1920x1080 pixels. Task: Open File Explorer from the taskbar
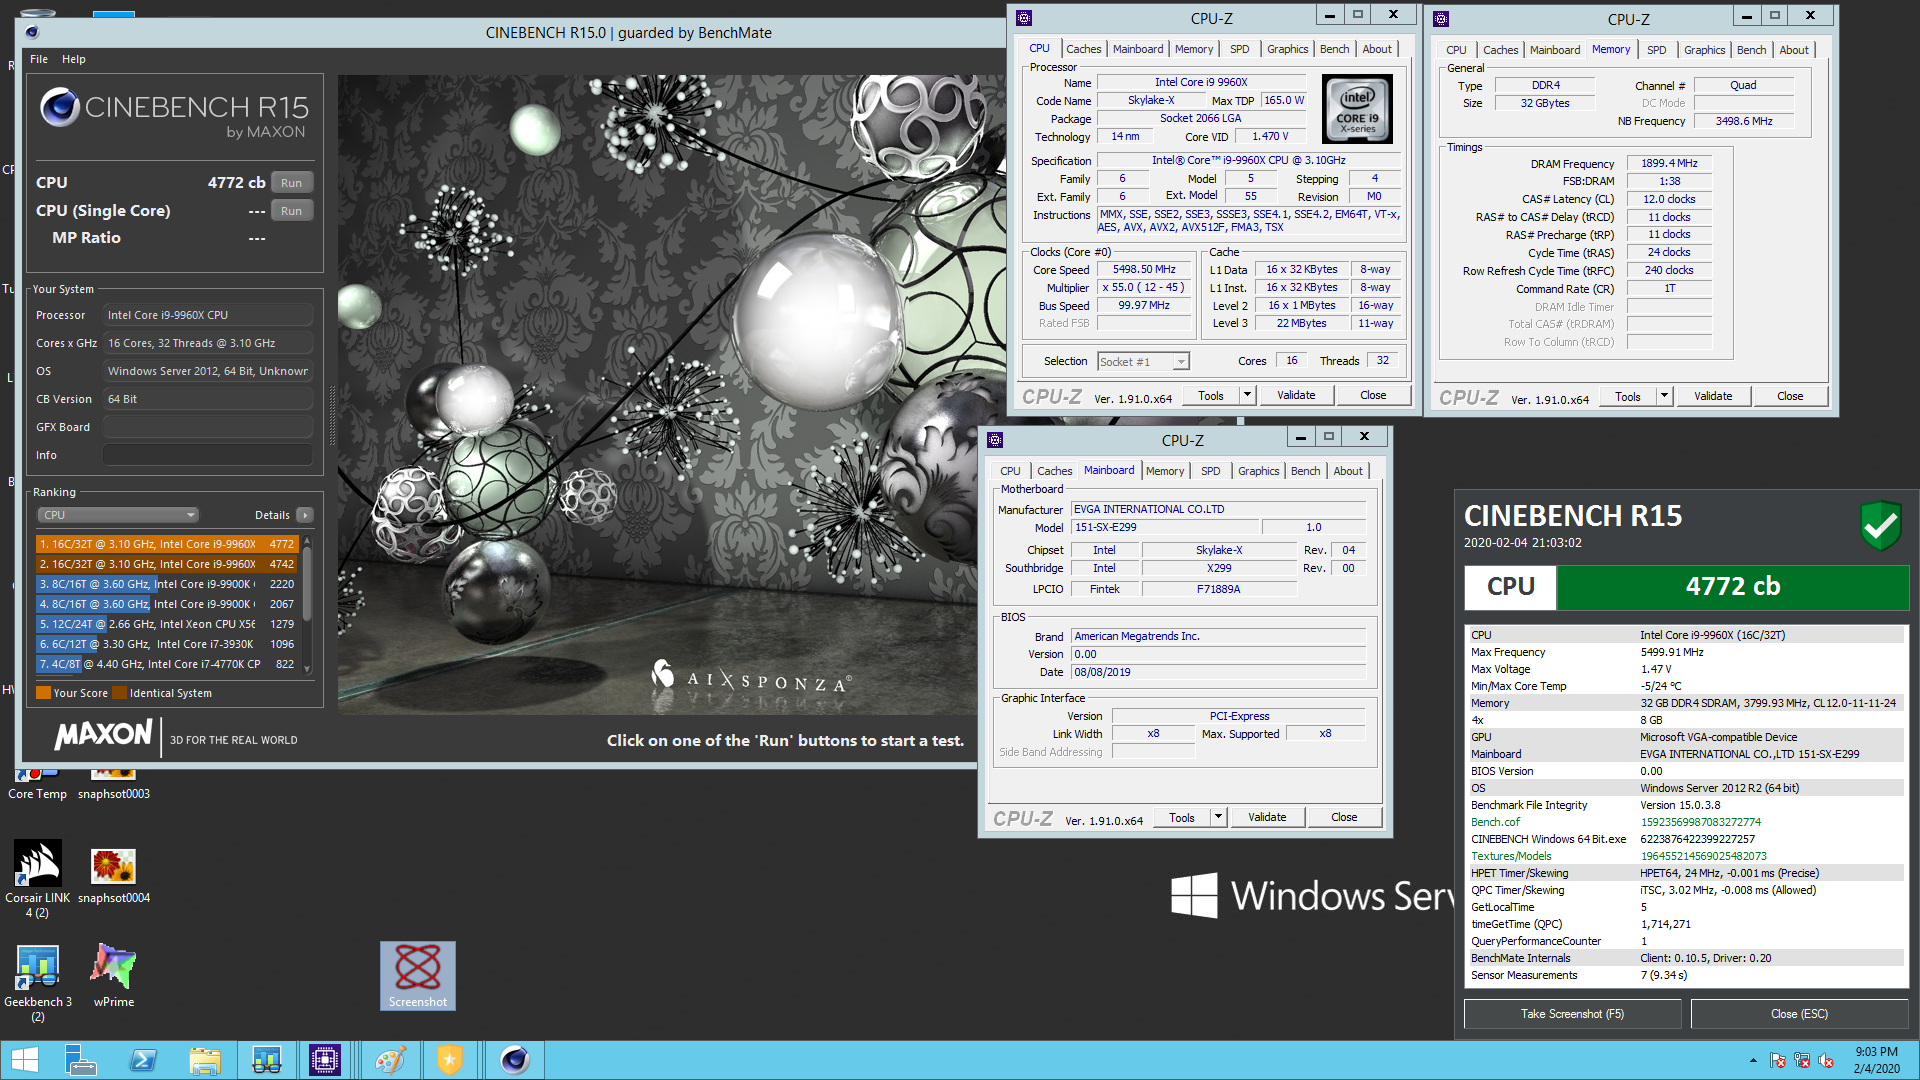coord(205,1060)
